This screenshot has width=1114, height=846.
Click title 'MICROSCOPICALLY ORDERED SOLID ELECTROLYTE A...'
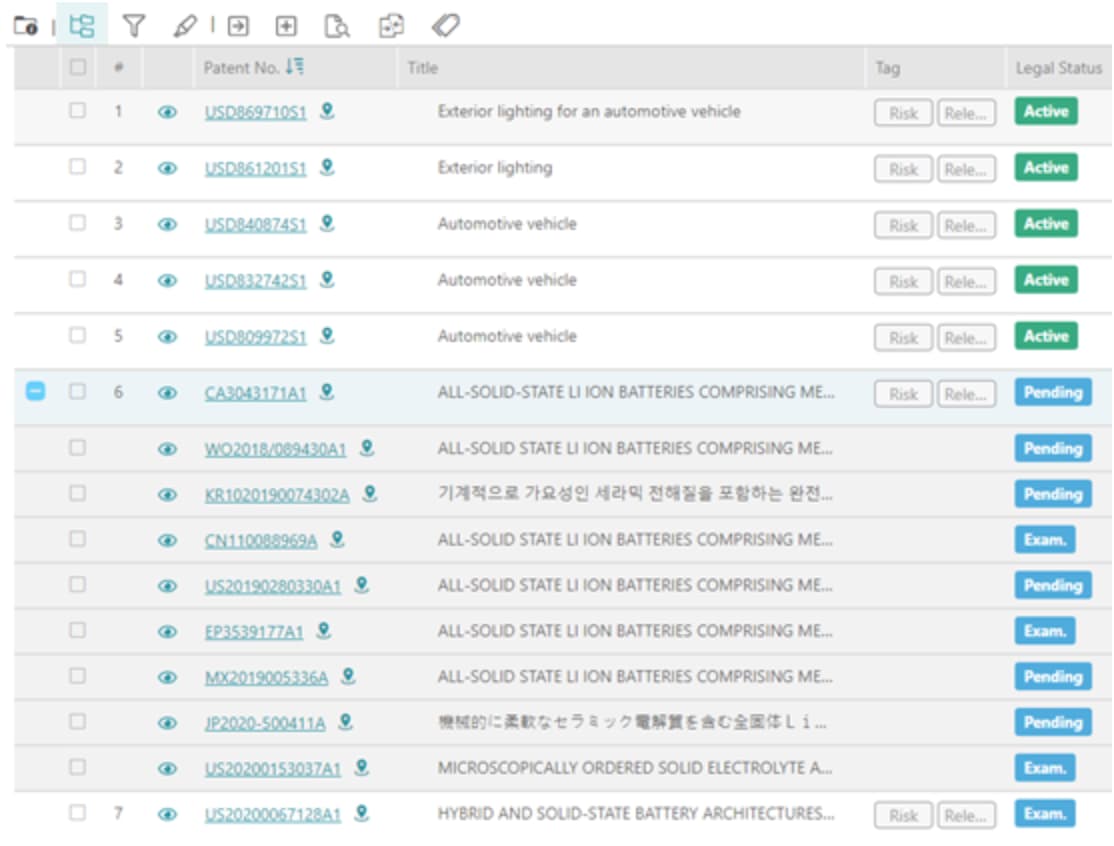[634, 768]
